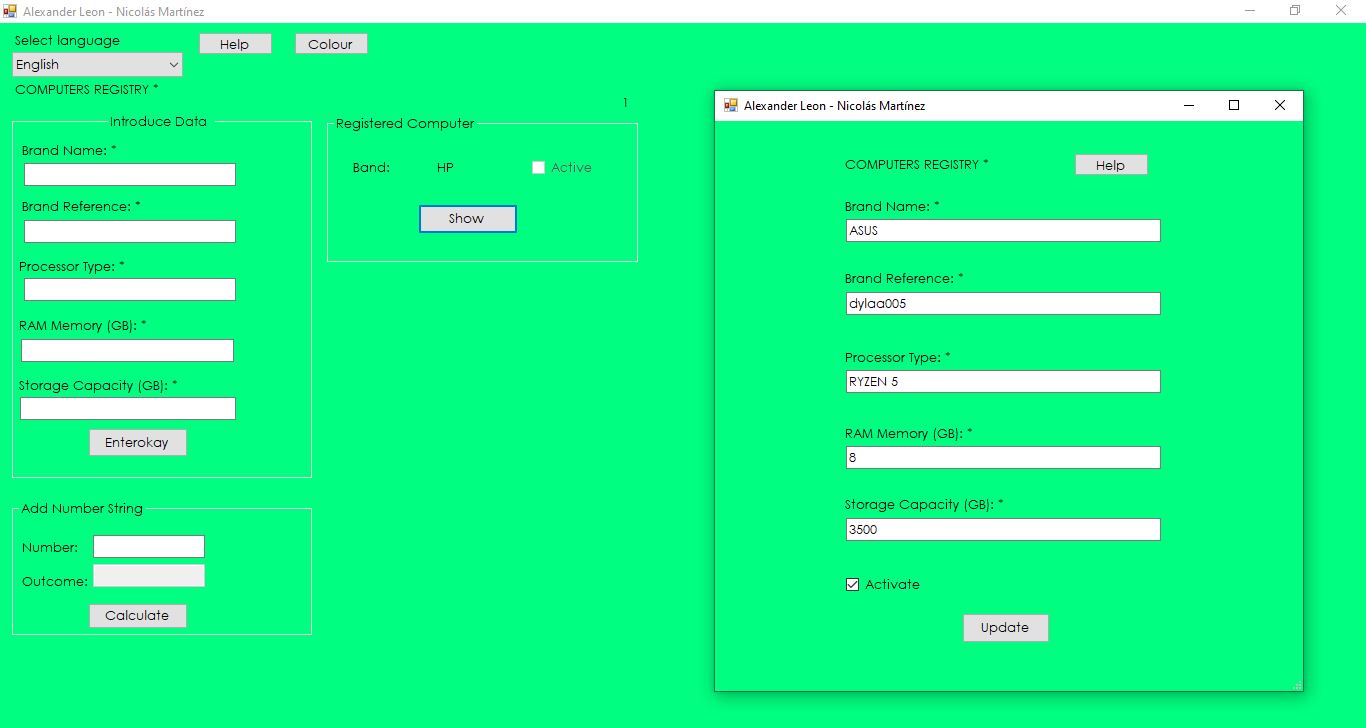The image size is (1366, 728).
Task: Click the Colour button
Action: click(x=331, y=43)
